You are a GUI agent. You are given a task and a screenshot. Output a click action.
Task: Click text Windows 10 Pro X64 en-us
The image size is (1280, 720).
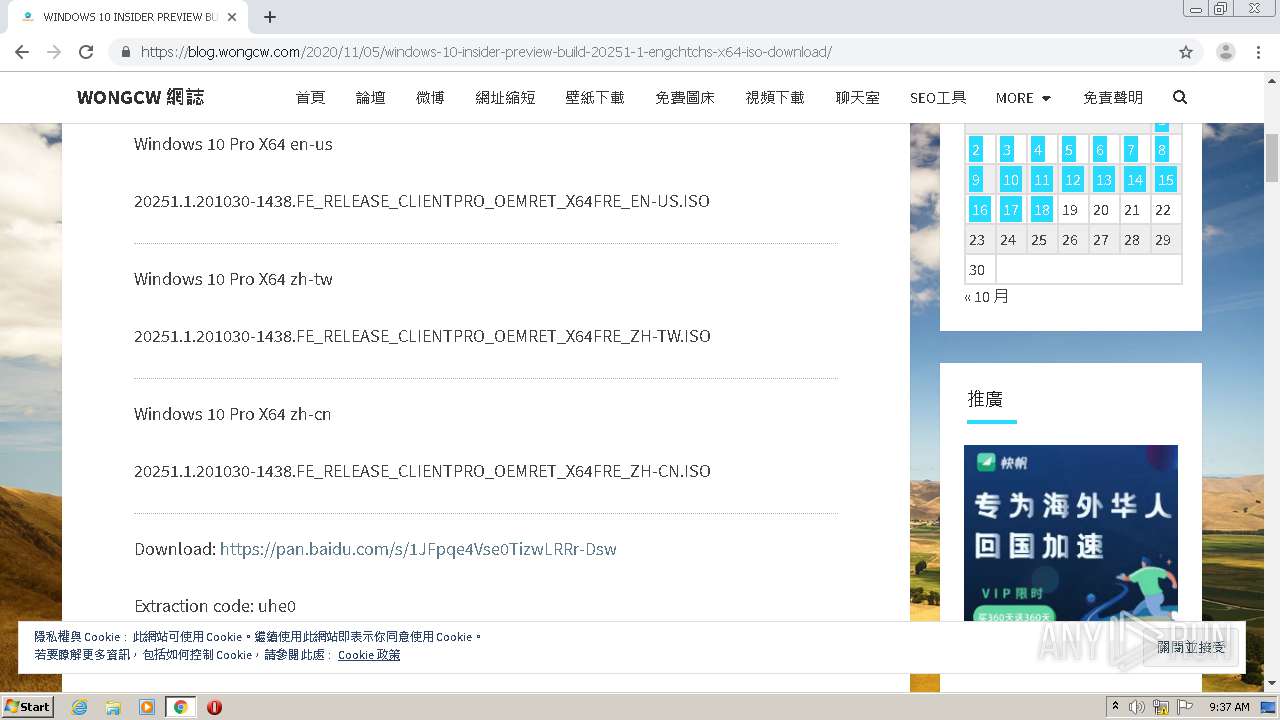233,144
